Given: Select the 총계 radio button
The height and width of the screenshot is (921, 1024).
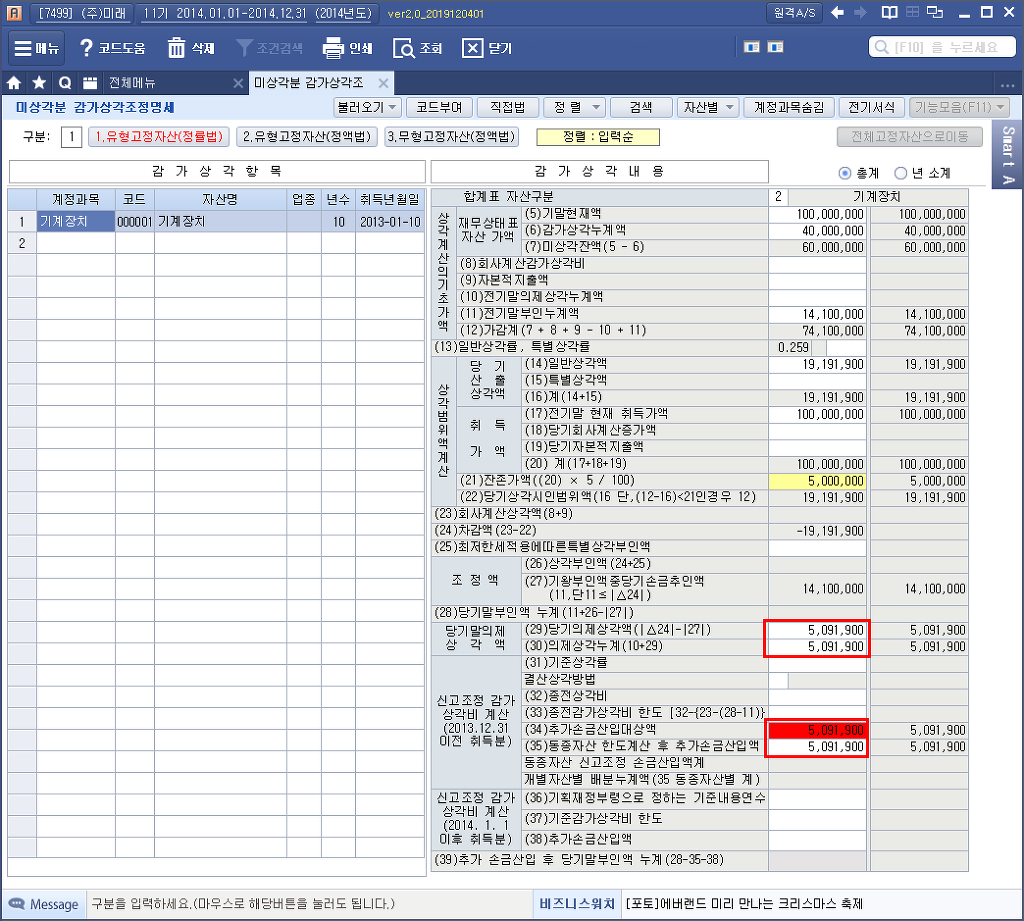Looking at the screenshot, I should click(845, 173).
